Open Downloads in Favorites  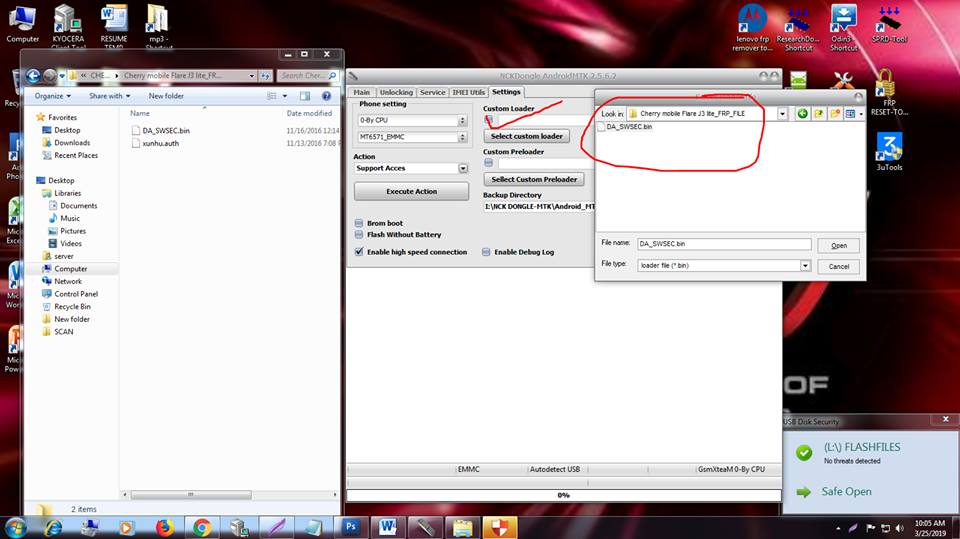point(72,143)
